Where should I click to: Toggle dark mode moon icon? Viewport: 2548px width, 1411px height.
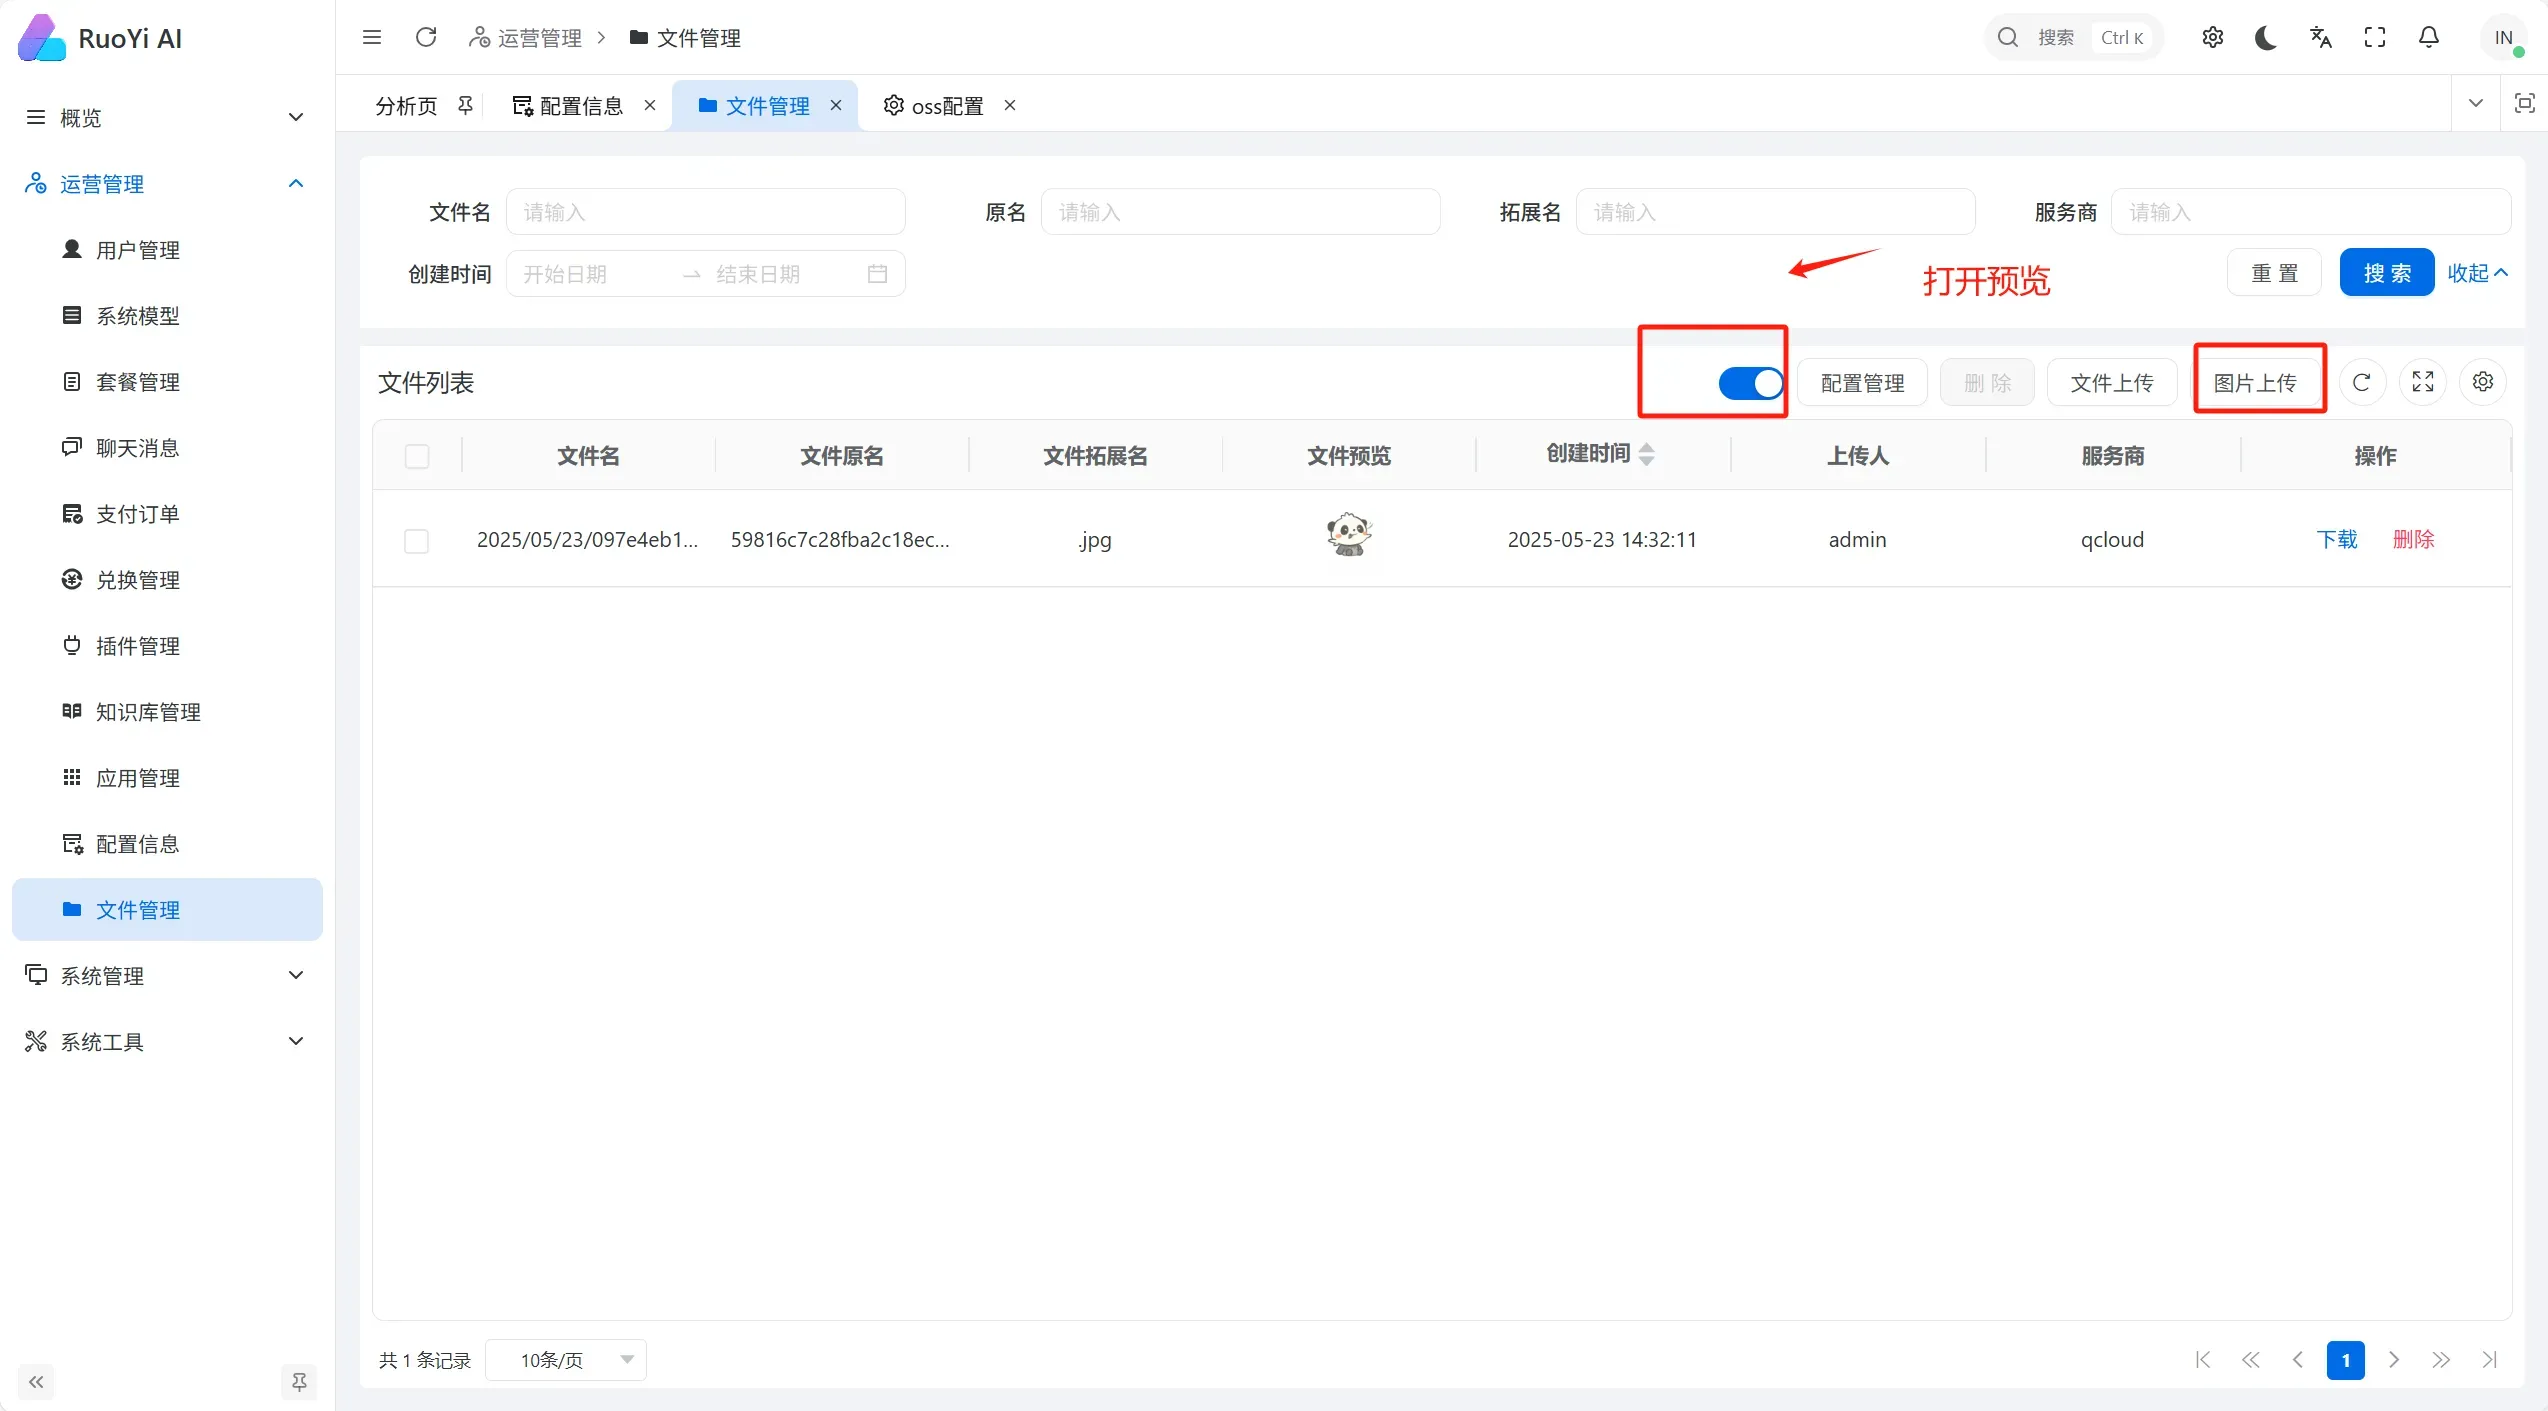2266,38
